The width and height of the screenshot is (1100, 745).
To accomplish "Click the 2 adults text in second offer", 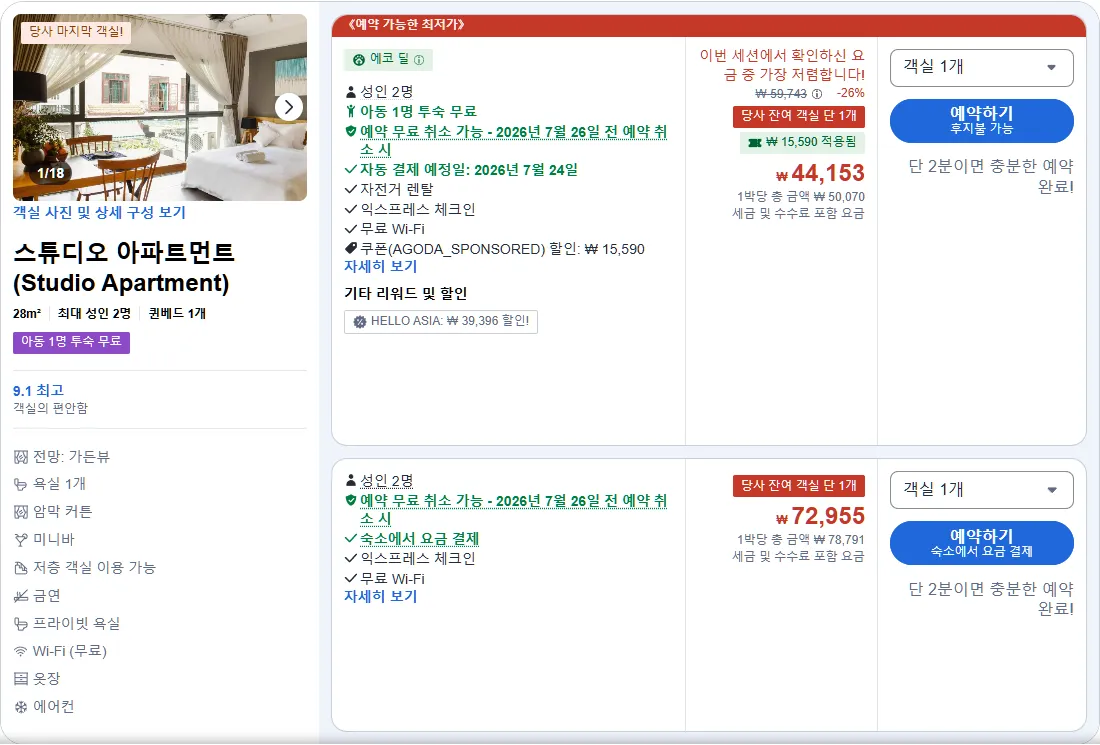I will click(x=387, y=481).
